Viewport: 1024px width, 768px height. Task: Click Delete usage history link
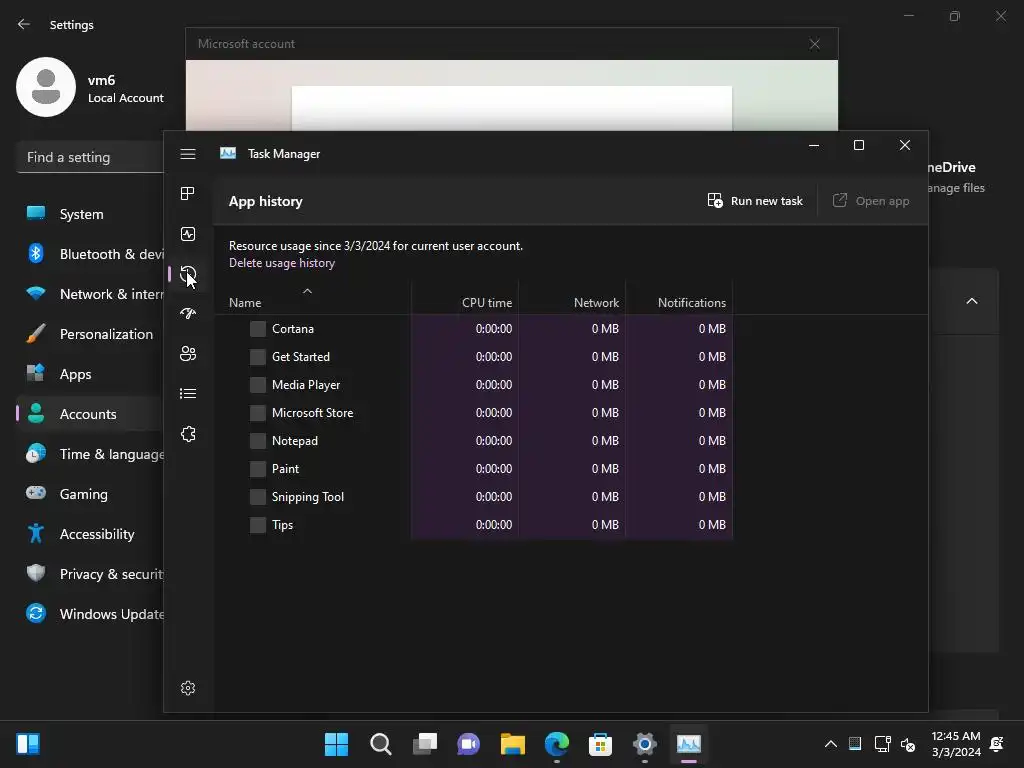281,263
